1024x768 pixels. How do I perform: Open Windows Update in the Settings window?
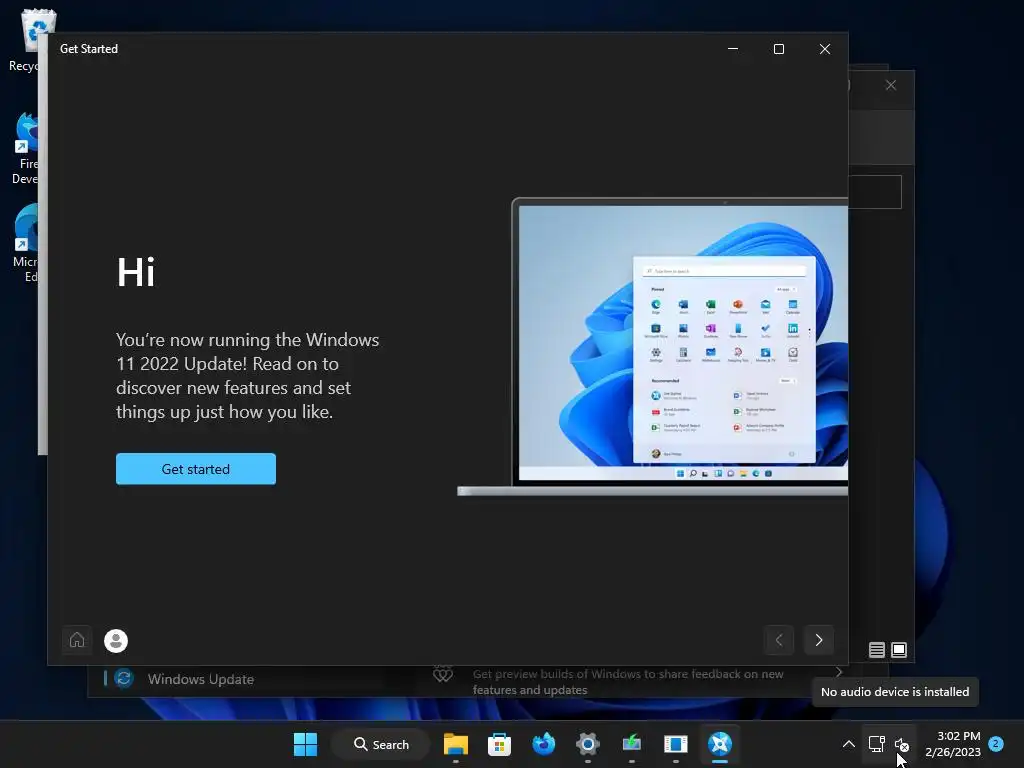[x=200, y=679]
